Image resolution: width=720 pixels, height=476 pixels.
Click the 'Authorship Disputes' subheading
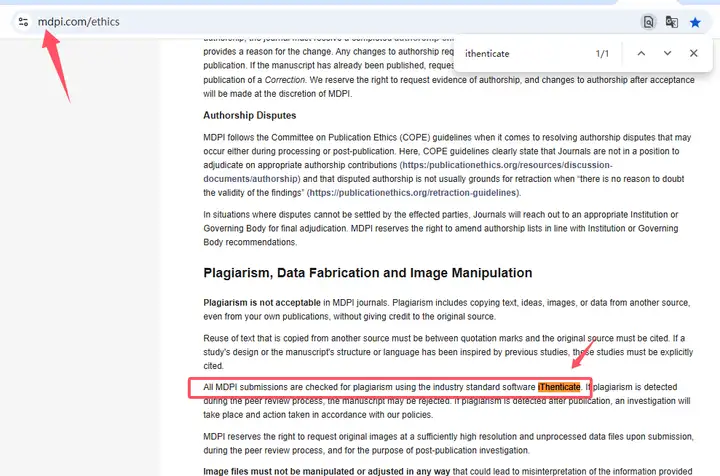250,115
